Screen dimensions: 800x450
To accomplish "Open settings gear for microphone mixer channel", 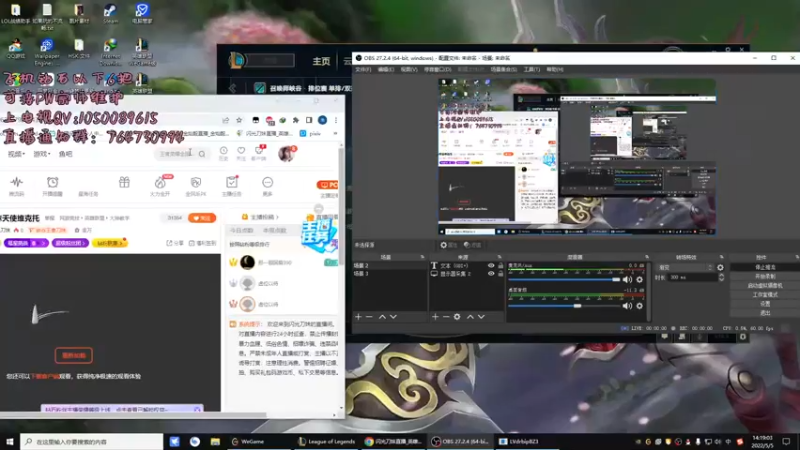I will coord(639,280).
